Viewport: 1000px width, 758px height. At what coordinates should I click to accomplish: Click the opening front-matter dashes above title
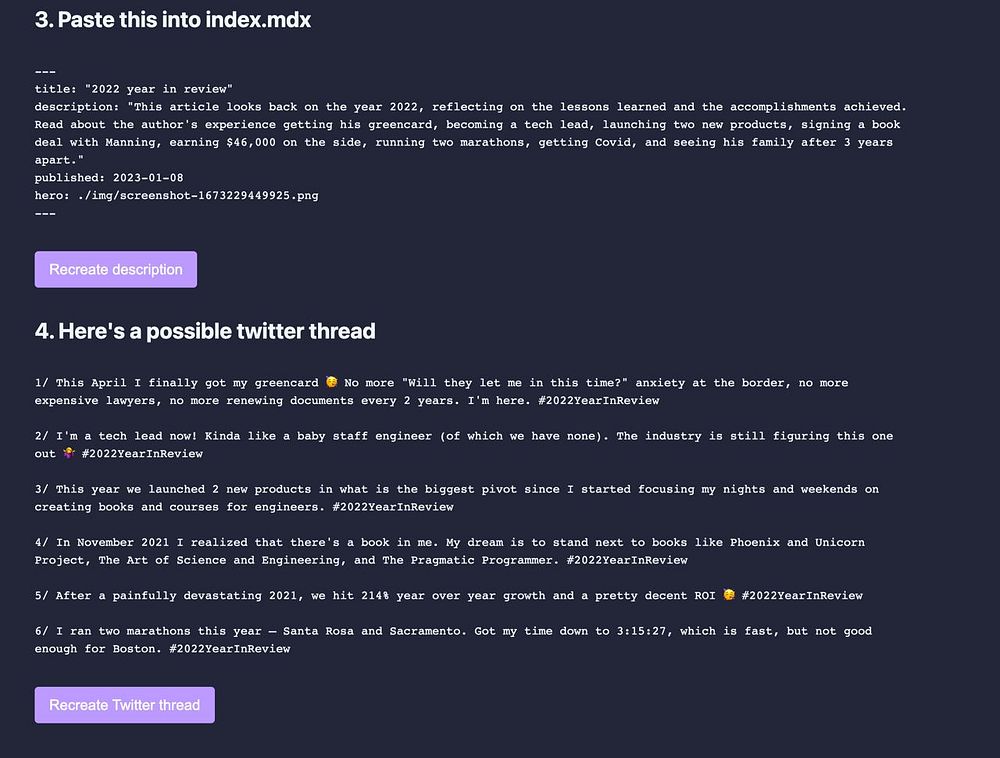[45, 72]
